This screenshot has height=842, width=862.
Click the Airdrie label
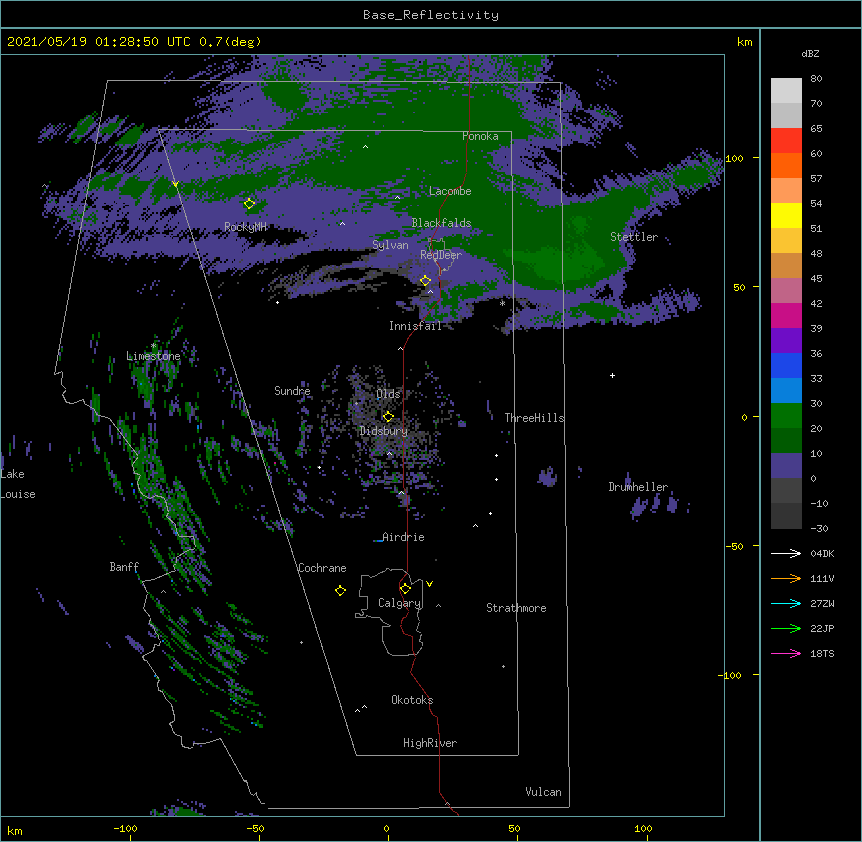click(404, 537)
